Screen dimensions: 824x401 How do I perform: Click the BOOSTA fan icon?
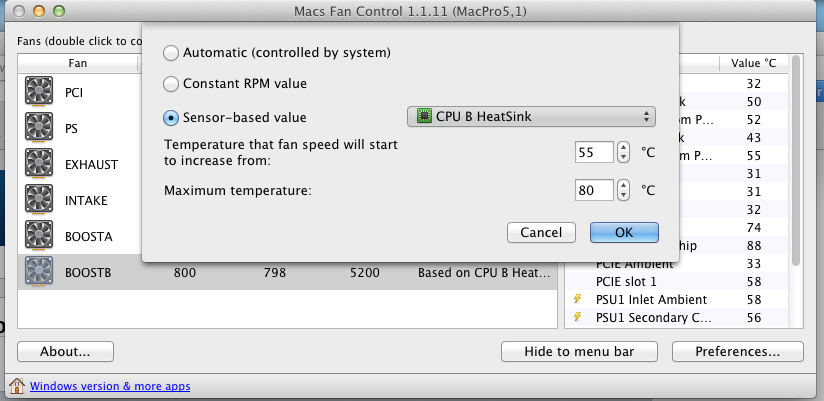pyautogui.click(x=39, y=236)
